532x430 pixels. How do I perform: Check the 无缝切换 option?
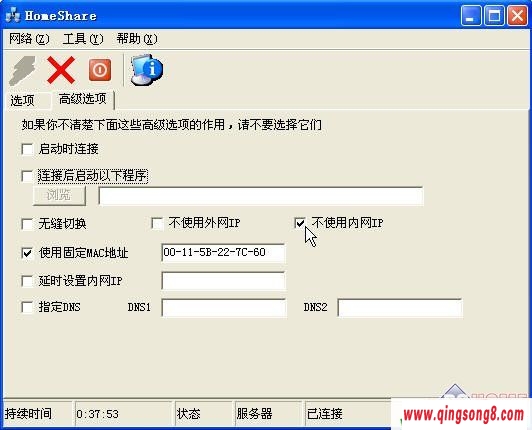point(27,224)
